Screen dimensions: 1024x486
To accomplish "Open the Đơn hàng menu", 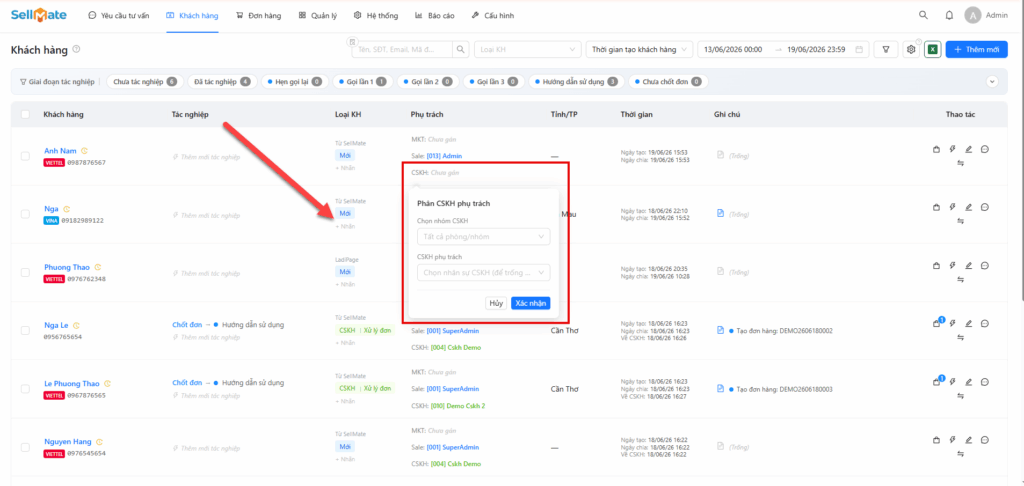I will 259,16.
